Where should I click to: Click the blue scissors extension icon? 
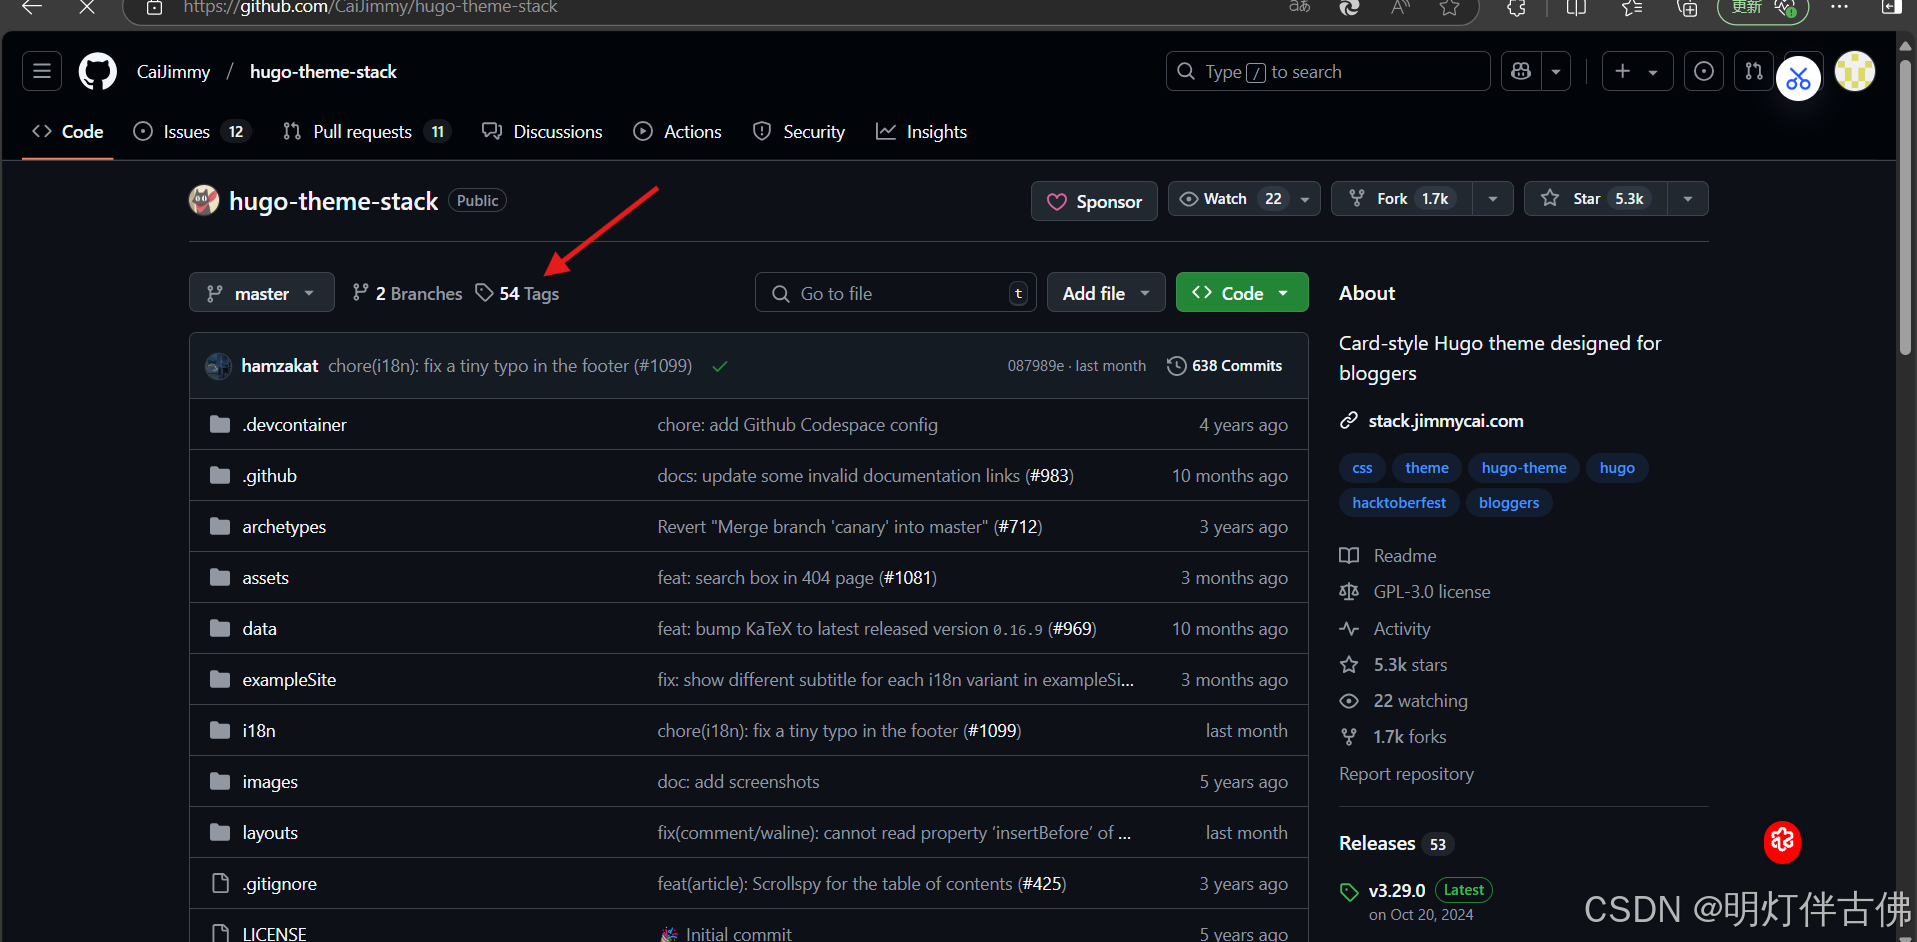coord(1798,79)
